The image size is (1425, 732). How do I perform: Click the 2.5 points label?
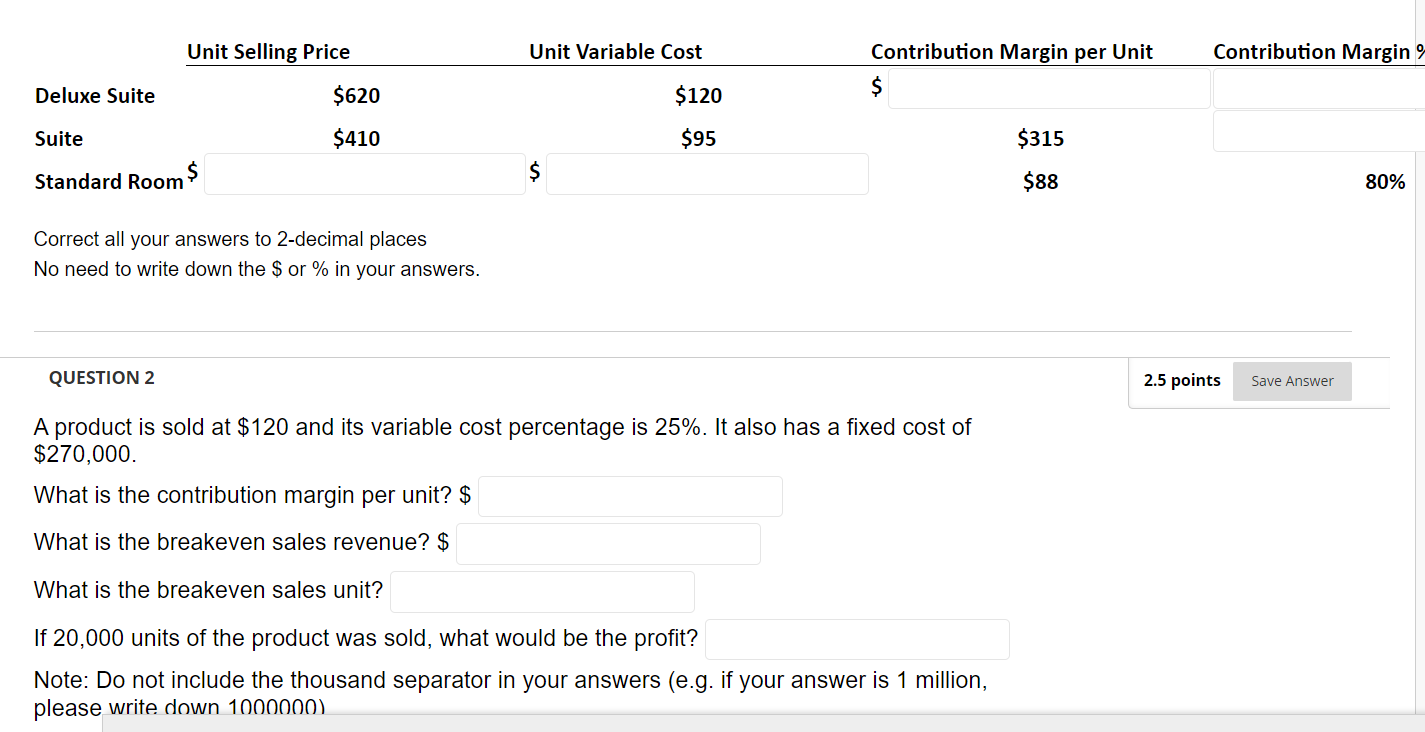(x=1181, y=380)
